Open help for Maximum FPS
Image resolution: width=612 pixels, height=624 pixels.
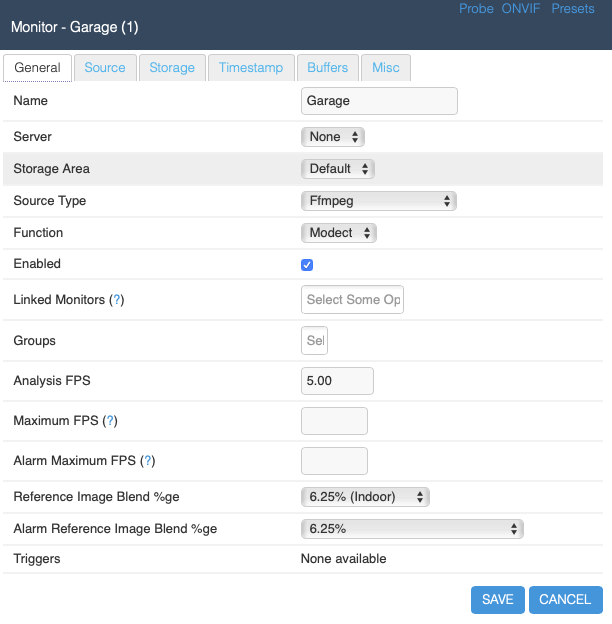[110, 421]
